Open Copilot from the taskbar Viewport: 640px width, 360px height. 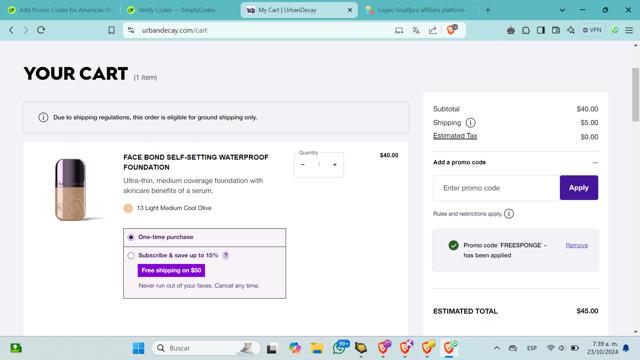[x=295, y=348]
